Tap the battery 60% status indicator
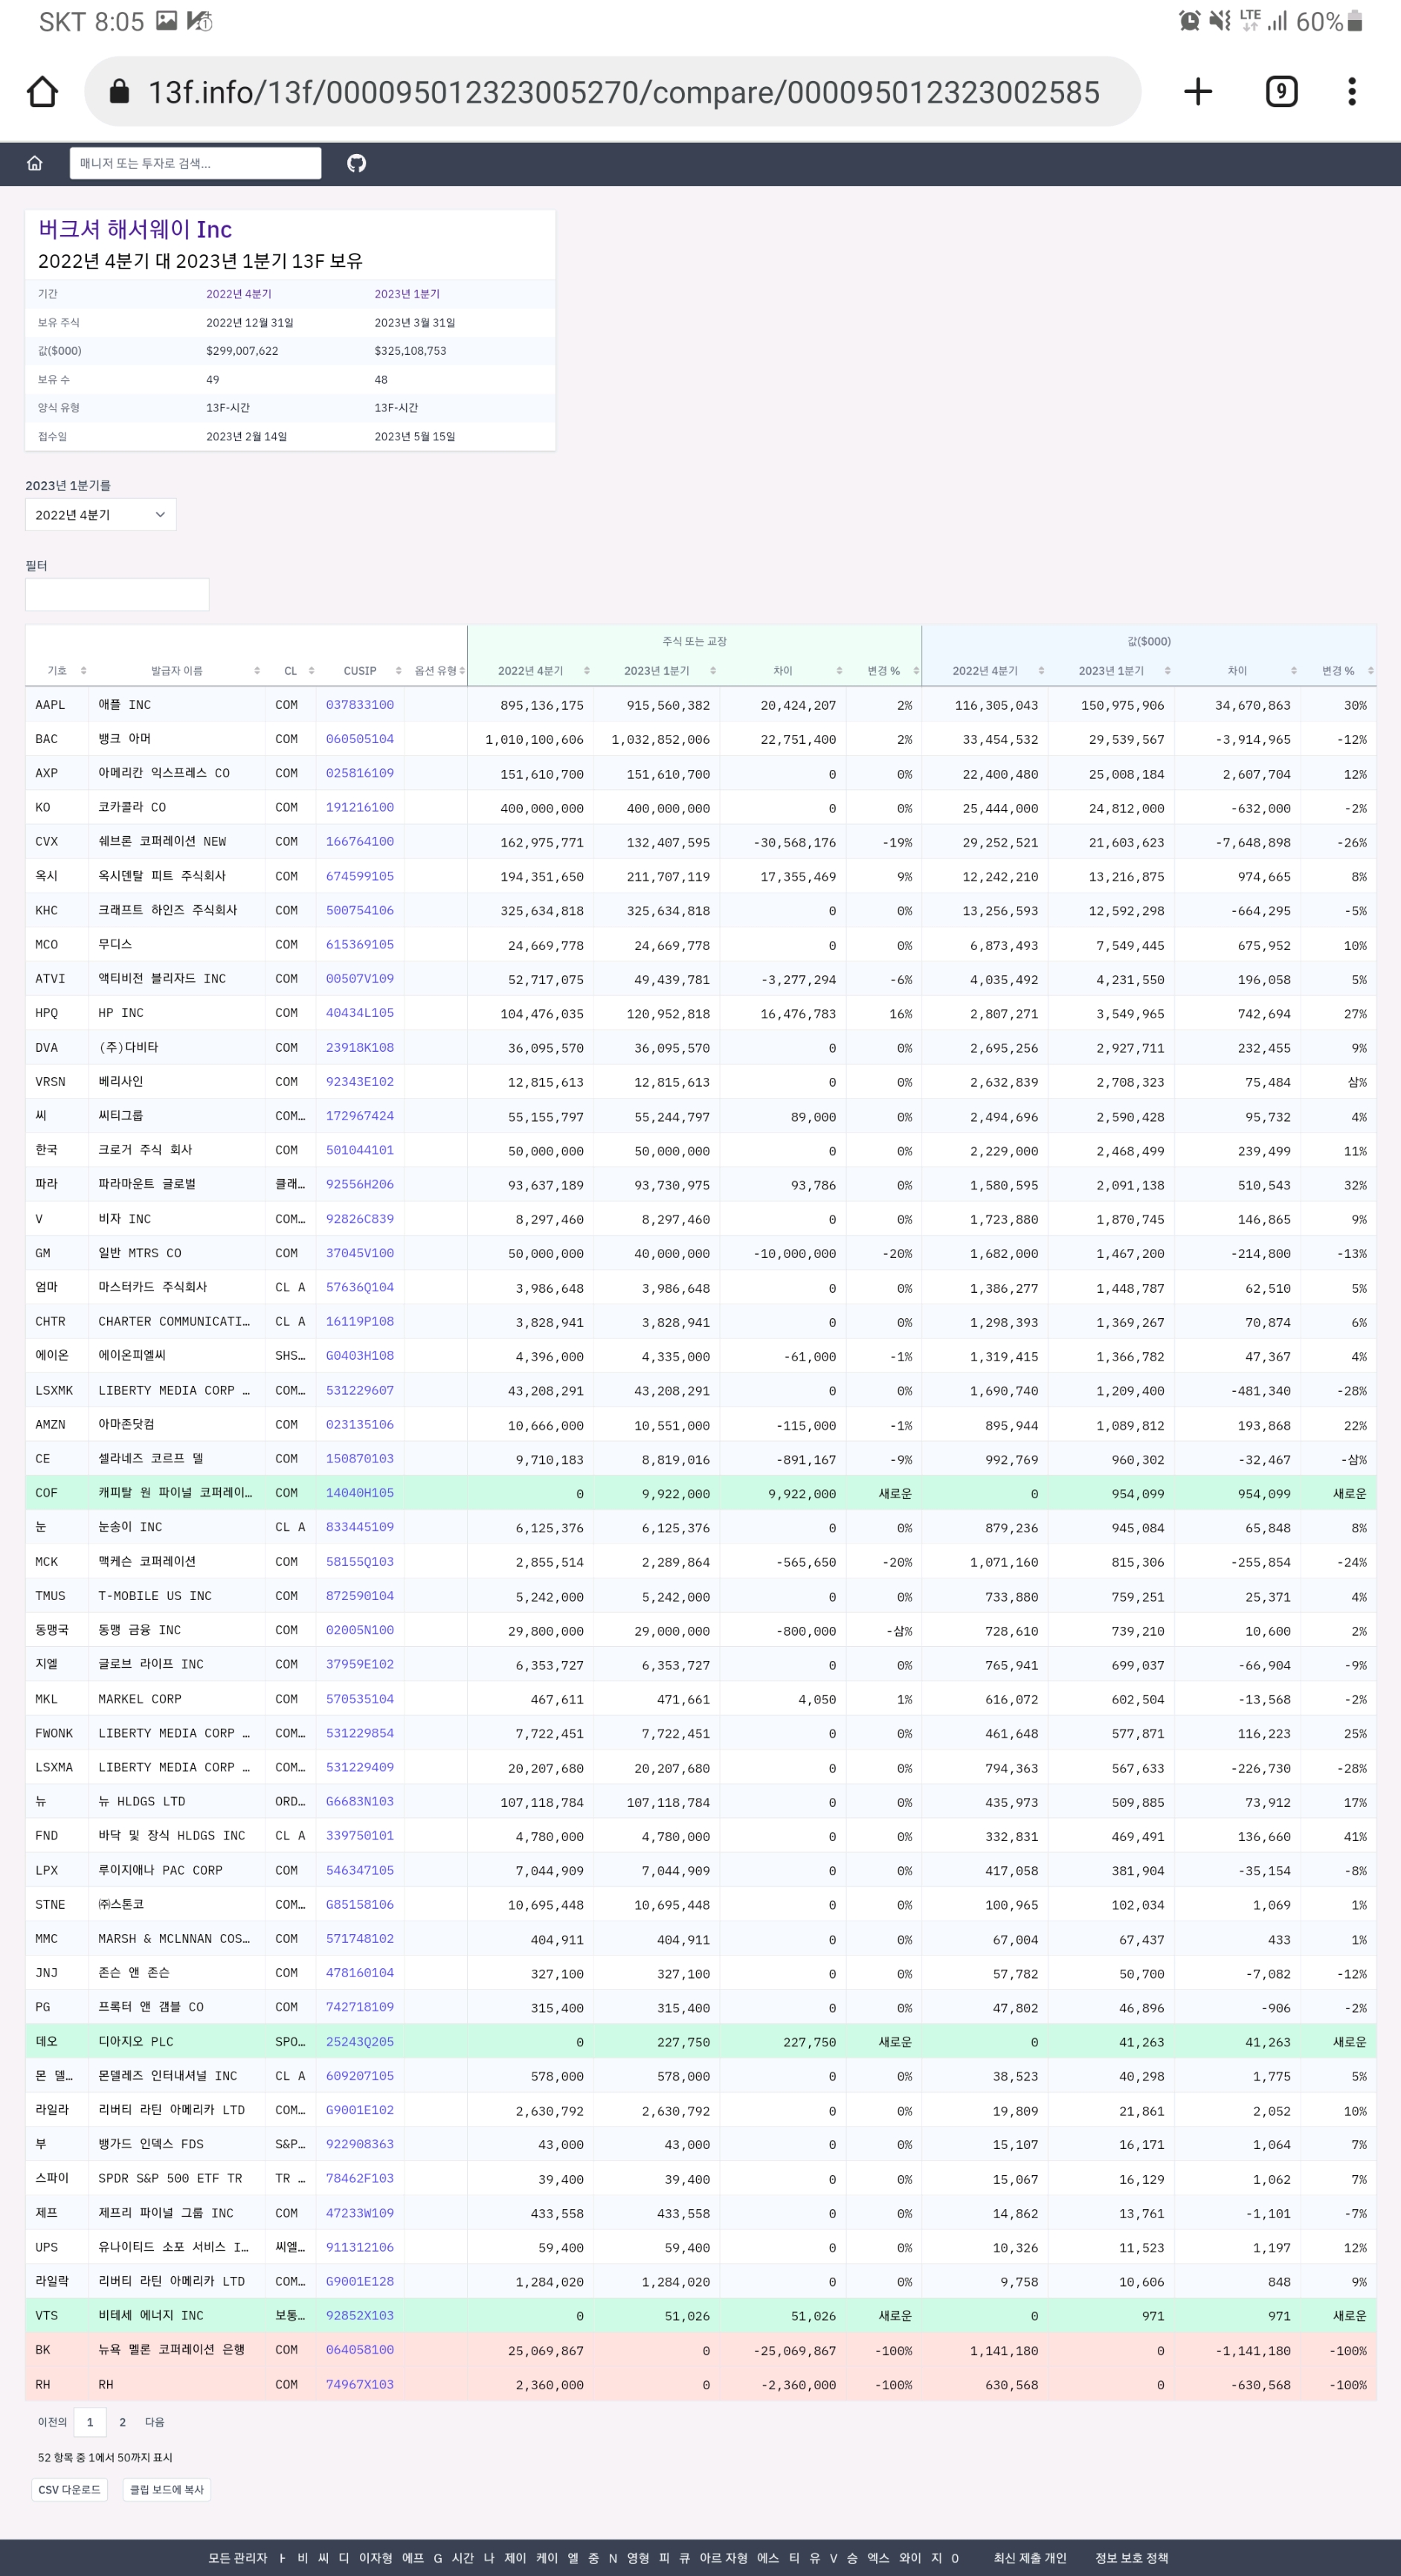 (1330, 21)
